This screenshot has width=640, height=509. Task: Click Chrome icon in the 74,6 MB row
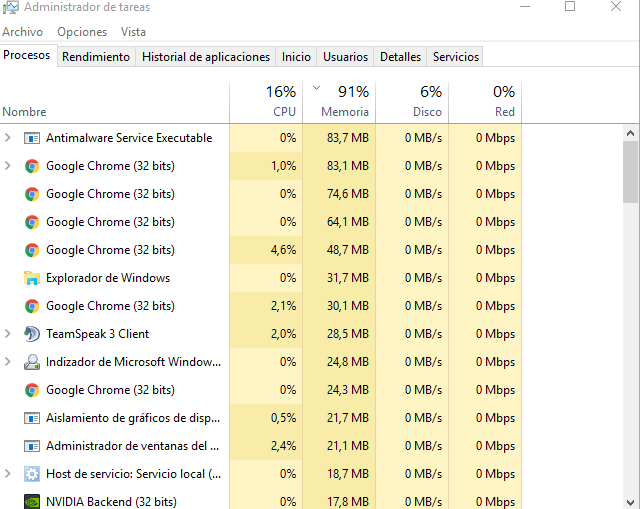(x=32, y=194)
